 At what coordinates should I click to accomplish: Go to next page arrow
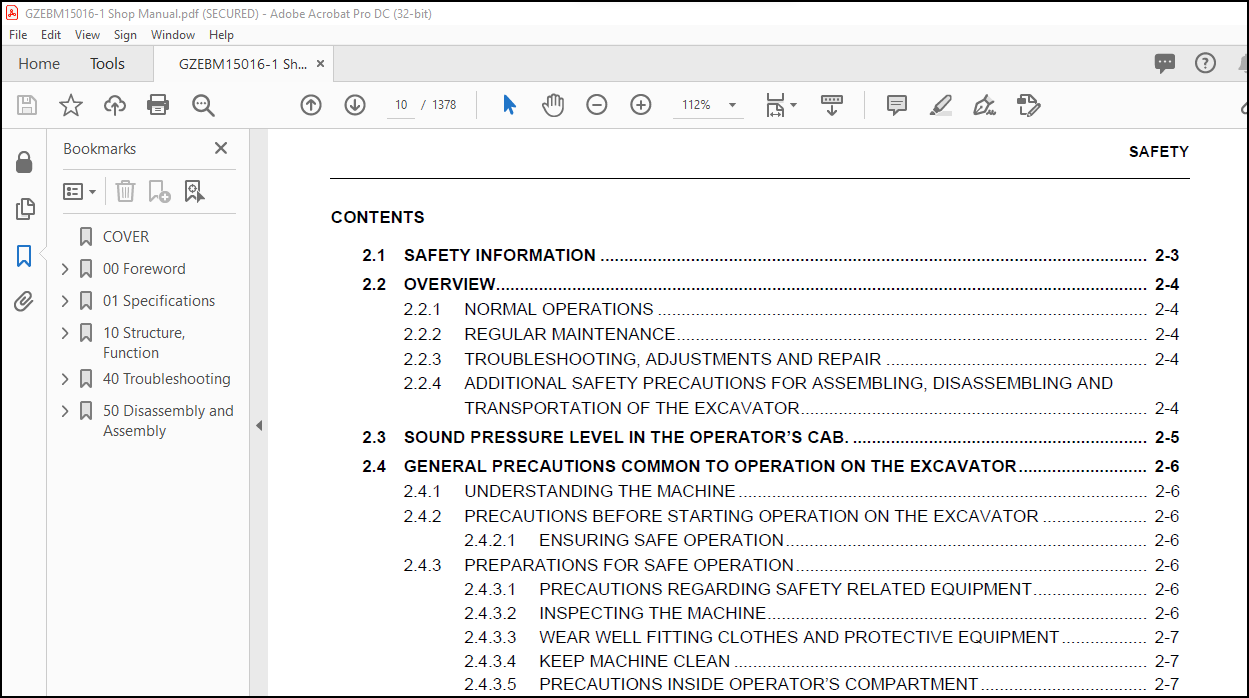click(x=355, y=105)
